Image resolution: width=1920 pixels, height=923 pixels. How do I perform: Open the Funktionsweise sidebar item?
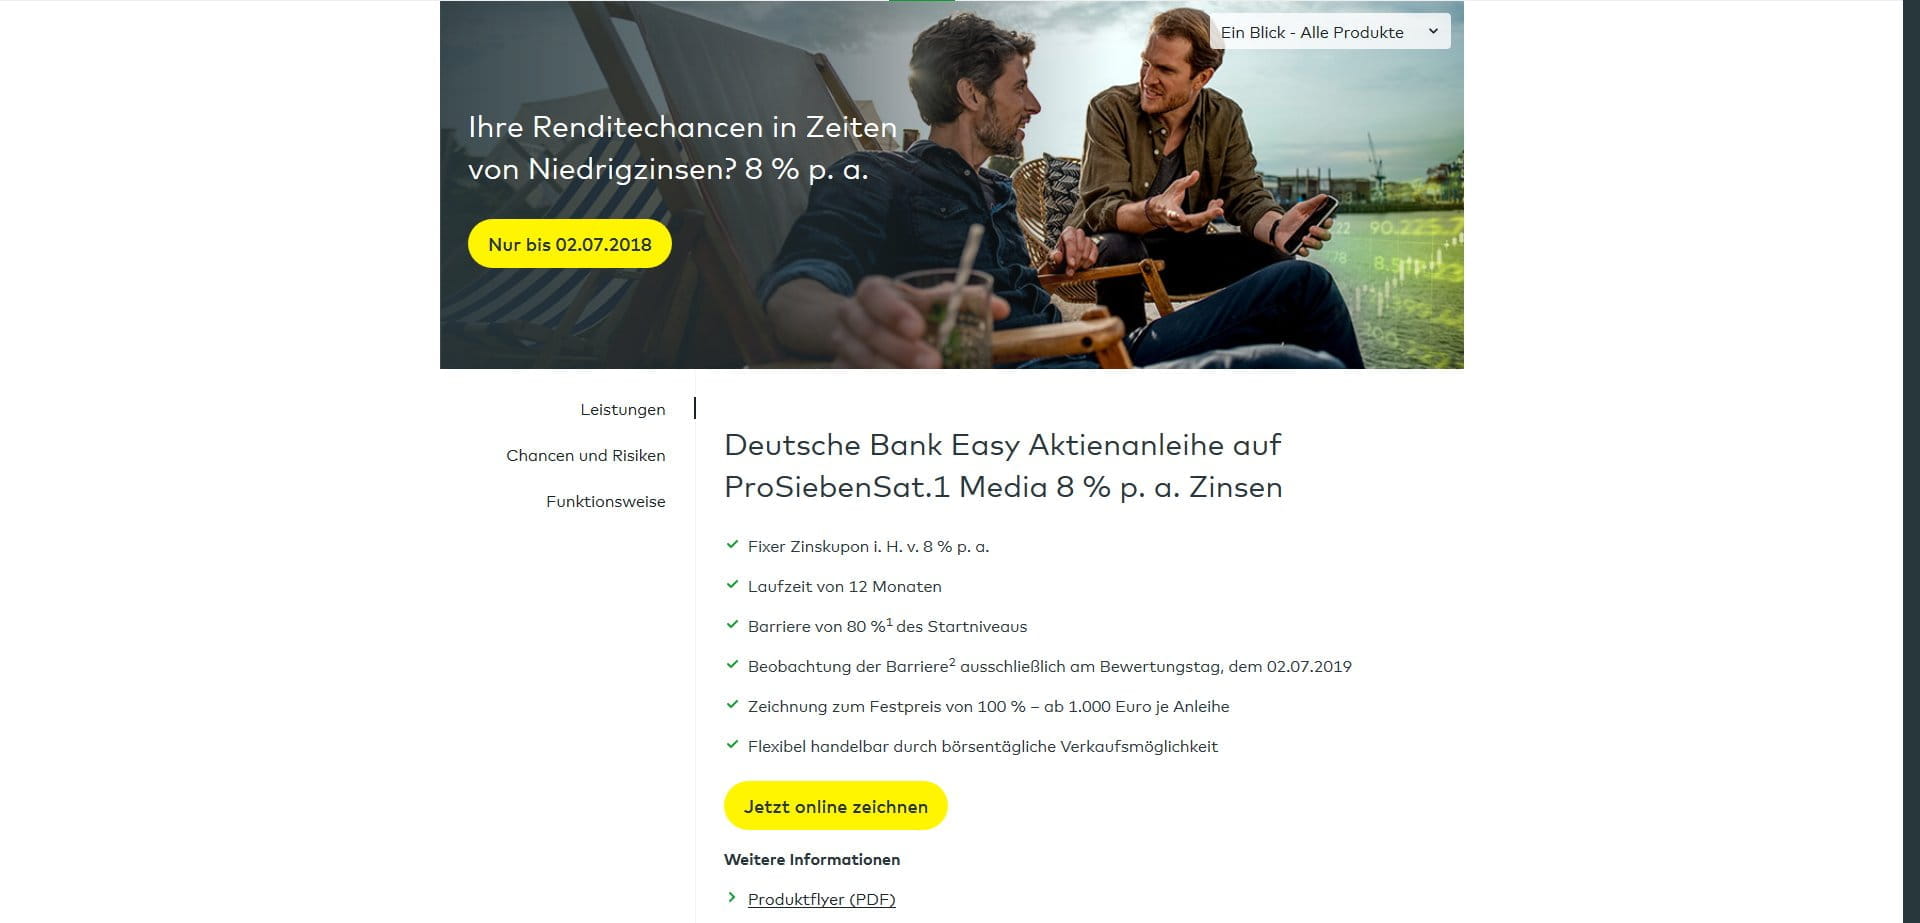click(605, 501)
